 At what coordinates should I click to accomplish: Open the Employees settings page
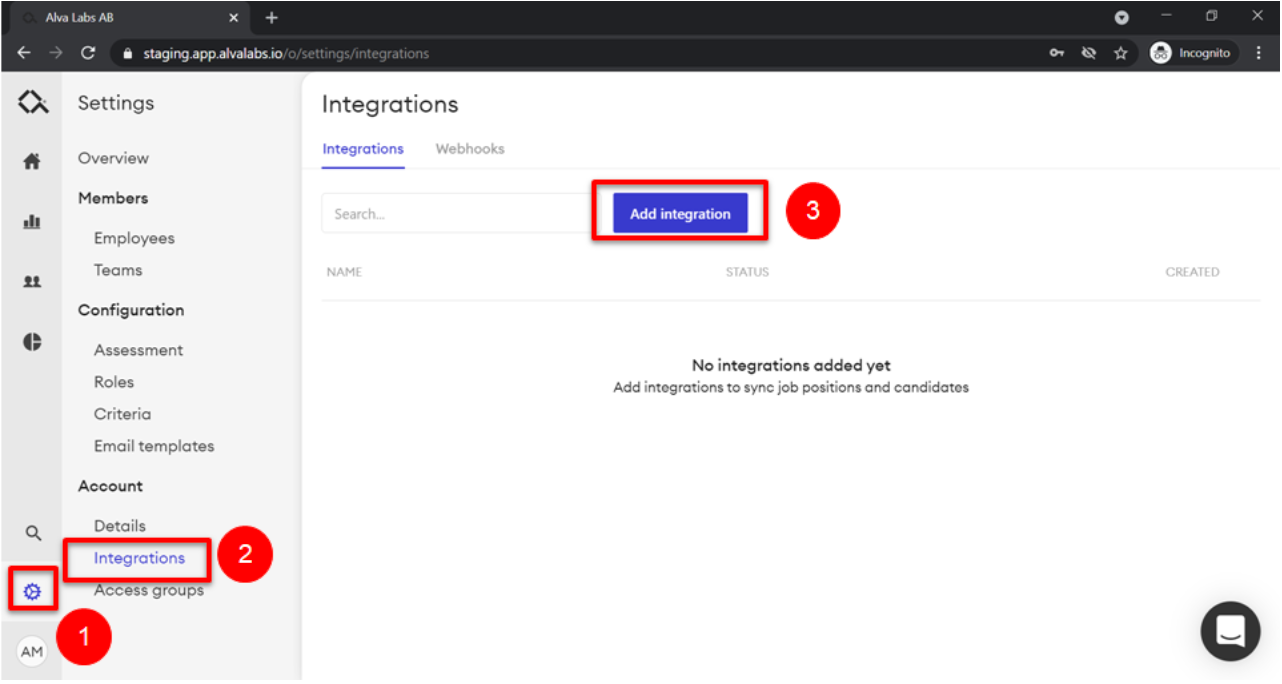(x=134, y=237)
